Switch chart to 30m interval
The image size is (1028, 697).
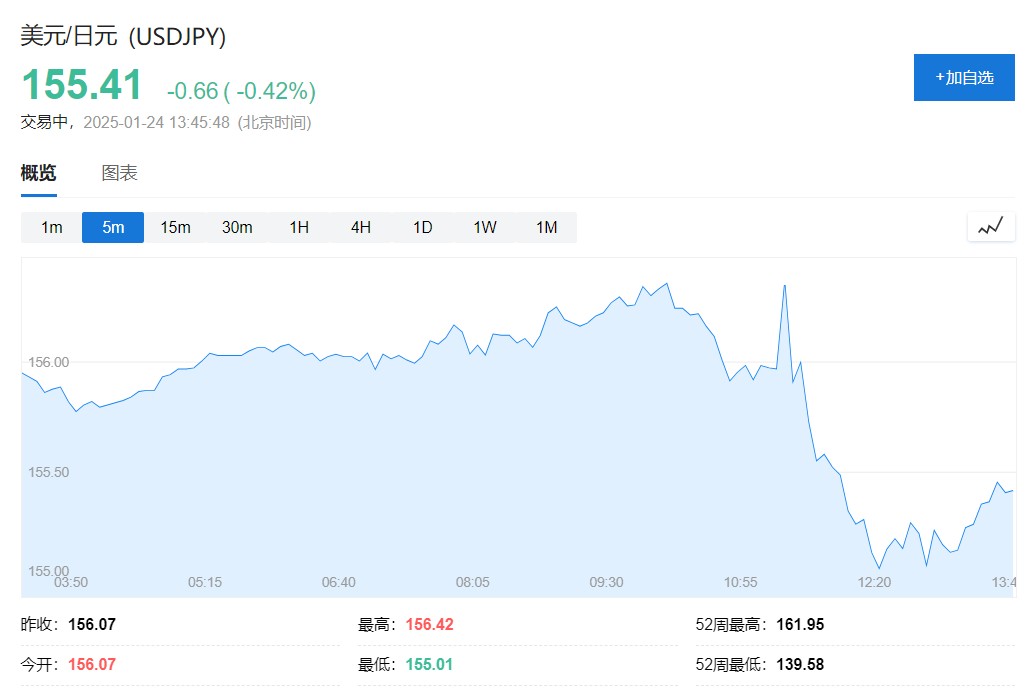tap(237, 228)
